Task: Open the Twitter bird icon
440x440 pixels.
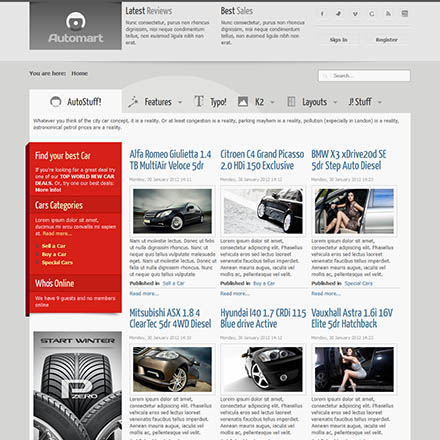Action: [339, 14]
